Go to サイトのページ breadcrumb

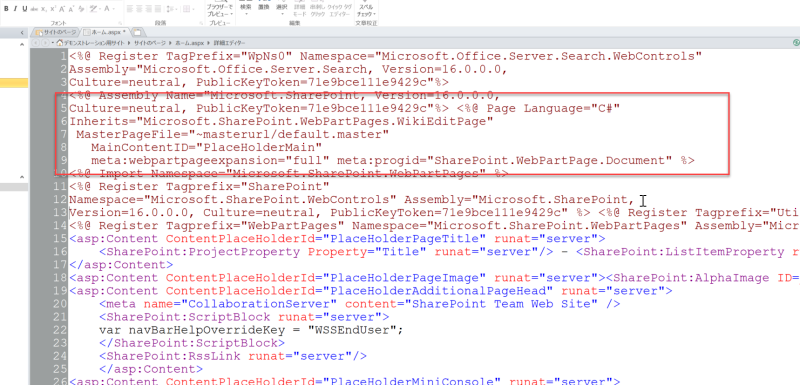click(x=150, y=43)
